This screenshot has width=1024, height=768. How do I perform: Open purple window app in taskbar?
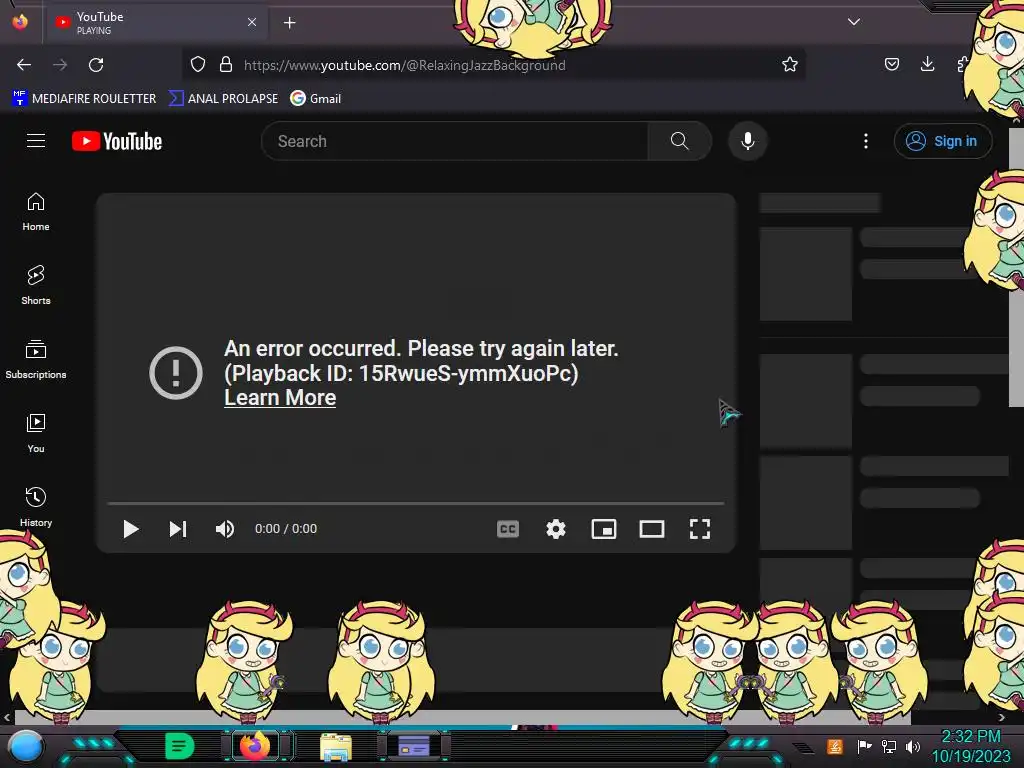click(x=413, y=746)
